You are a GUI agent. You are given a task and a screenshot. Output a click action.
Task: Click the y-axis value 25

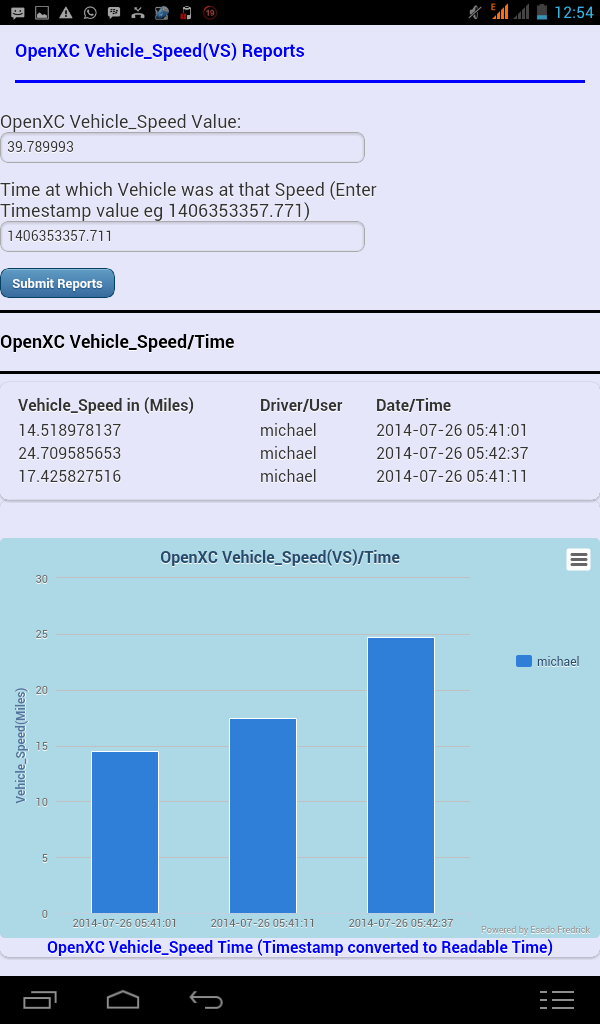42,635
